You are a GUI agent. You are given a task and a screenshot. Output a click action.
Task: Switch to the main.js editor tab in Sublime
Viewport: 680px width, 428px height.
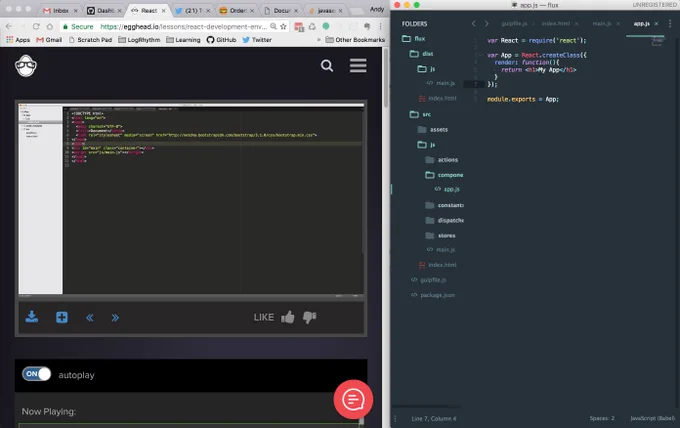pos(602,23)
